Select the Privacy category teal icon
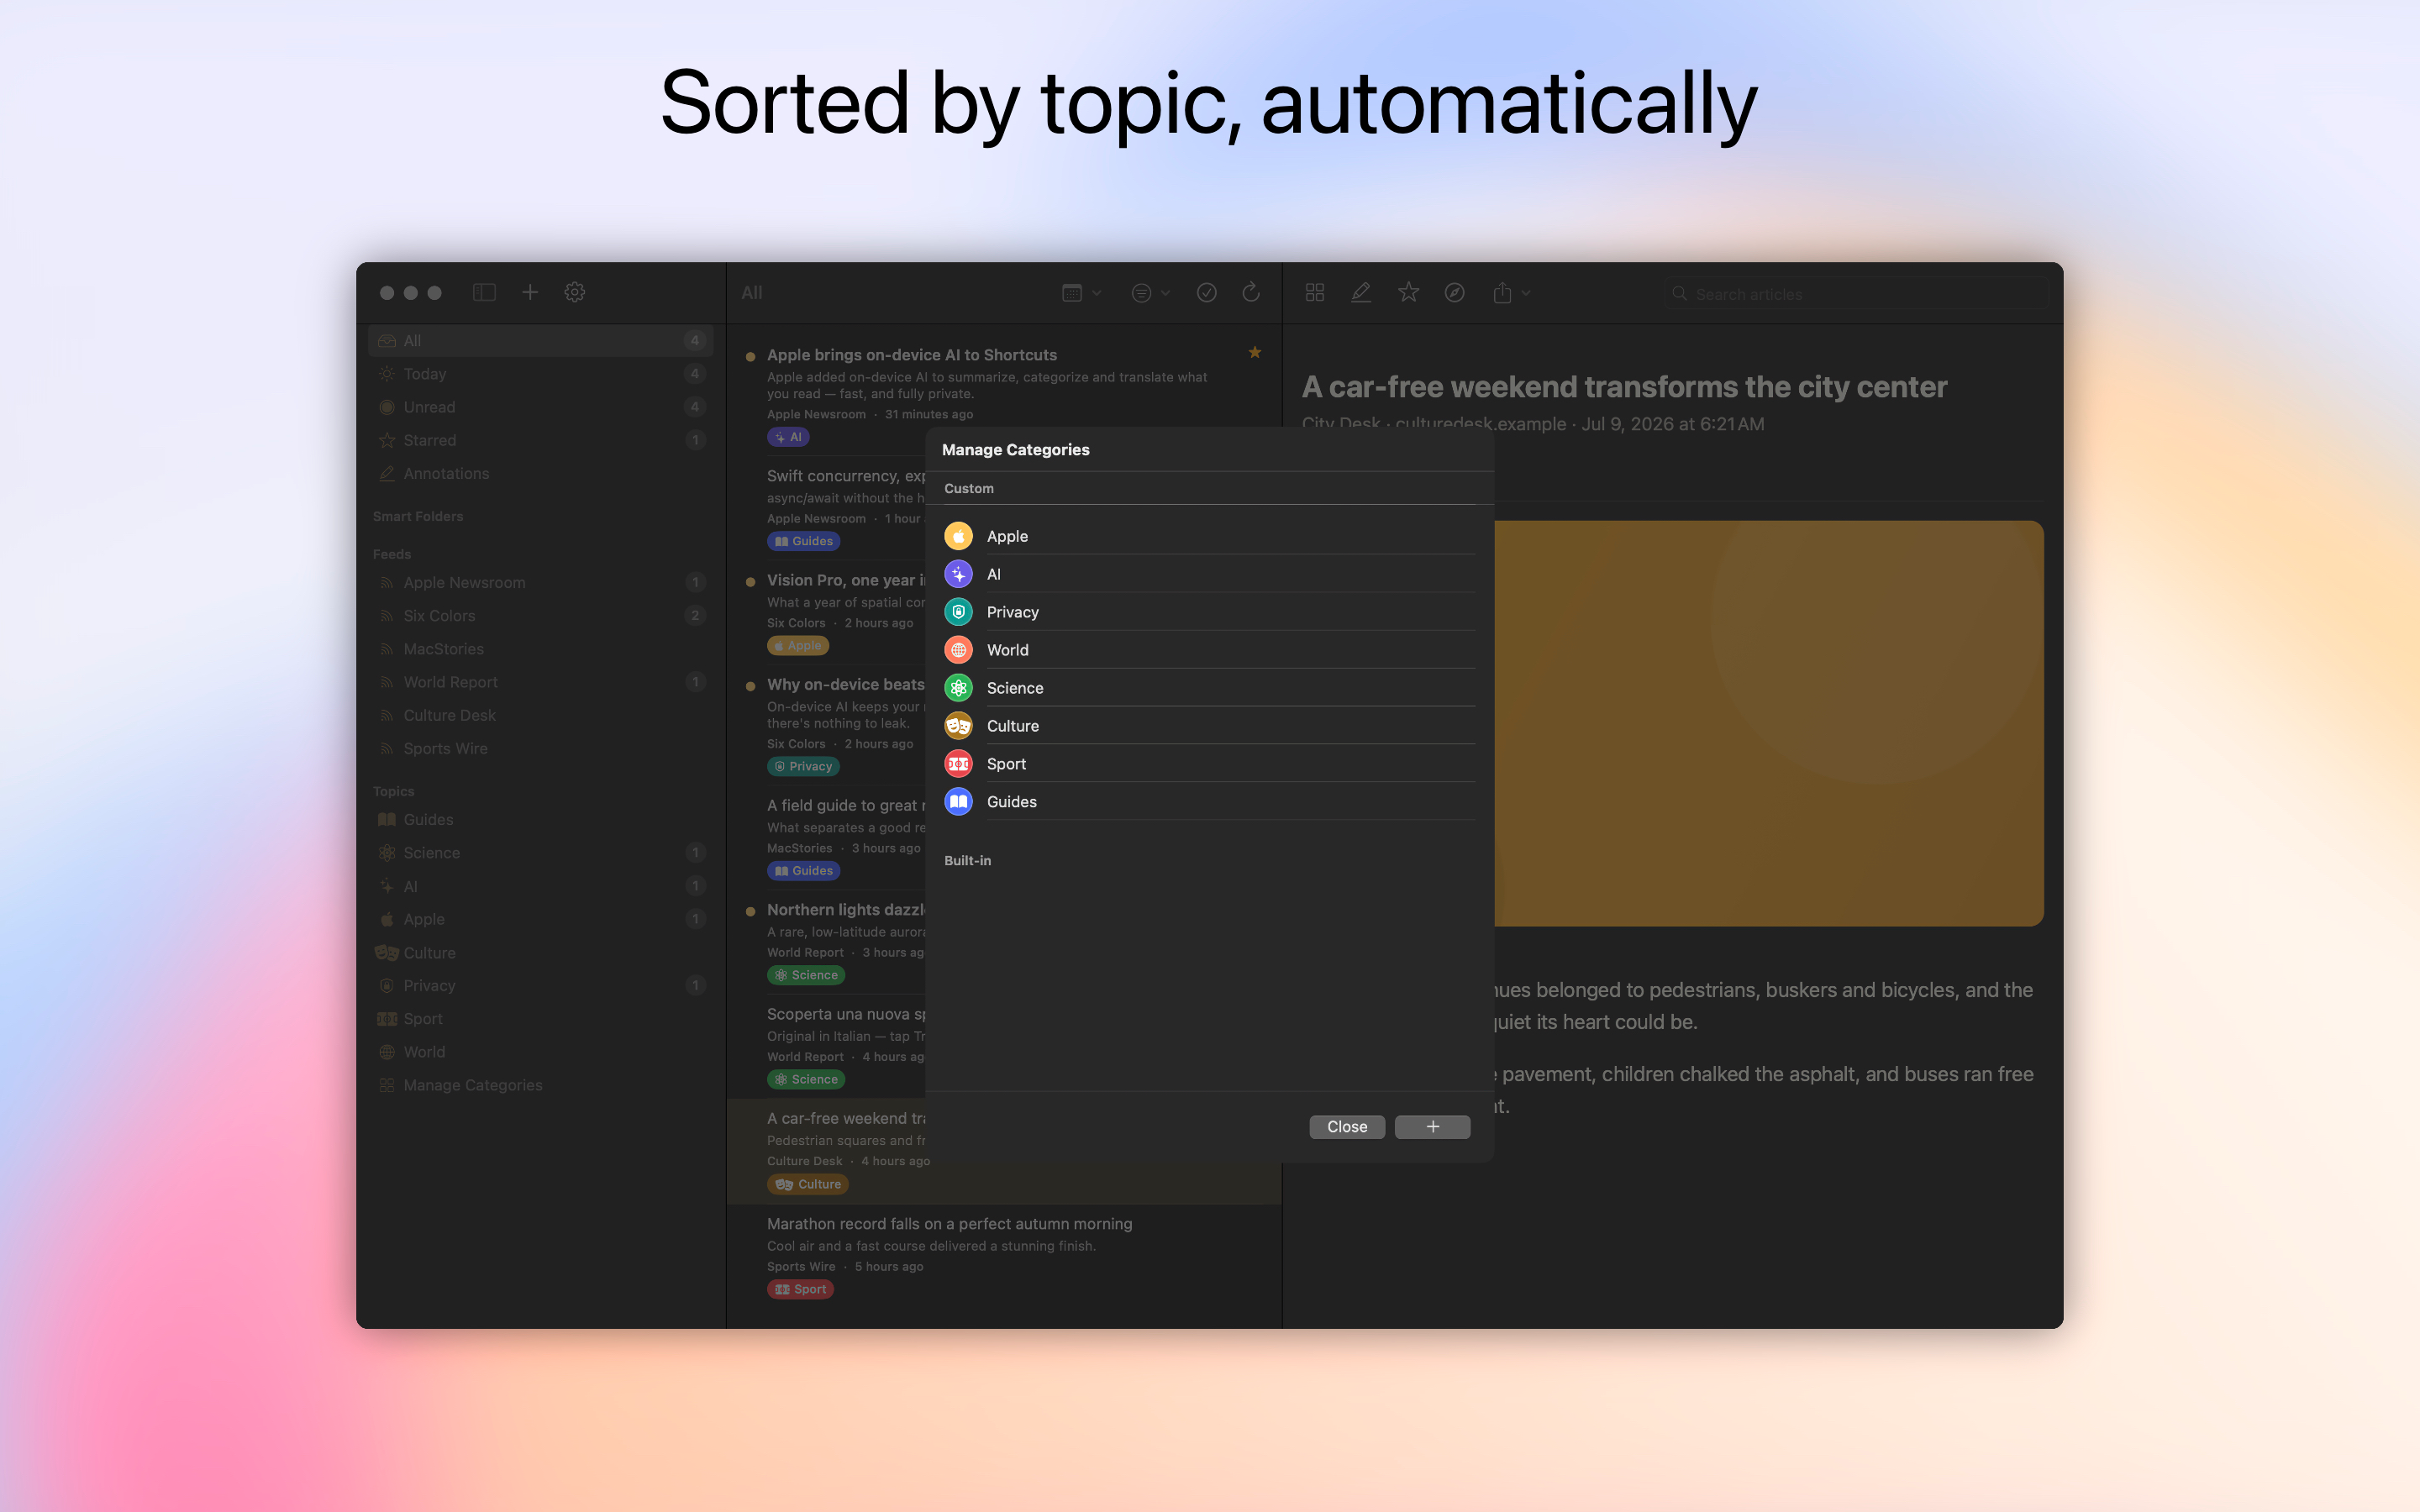Image resolution: width=2420 pixels, height=1512 pixels. (958, 612)
